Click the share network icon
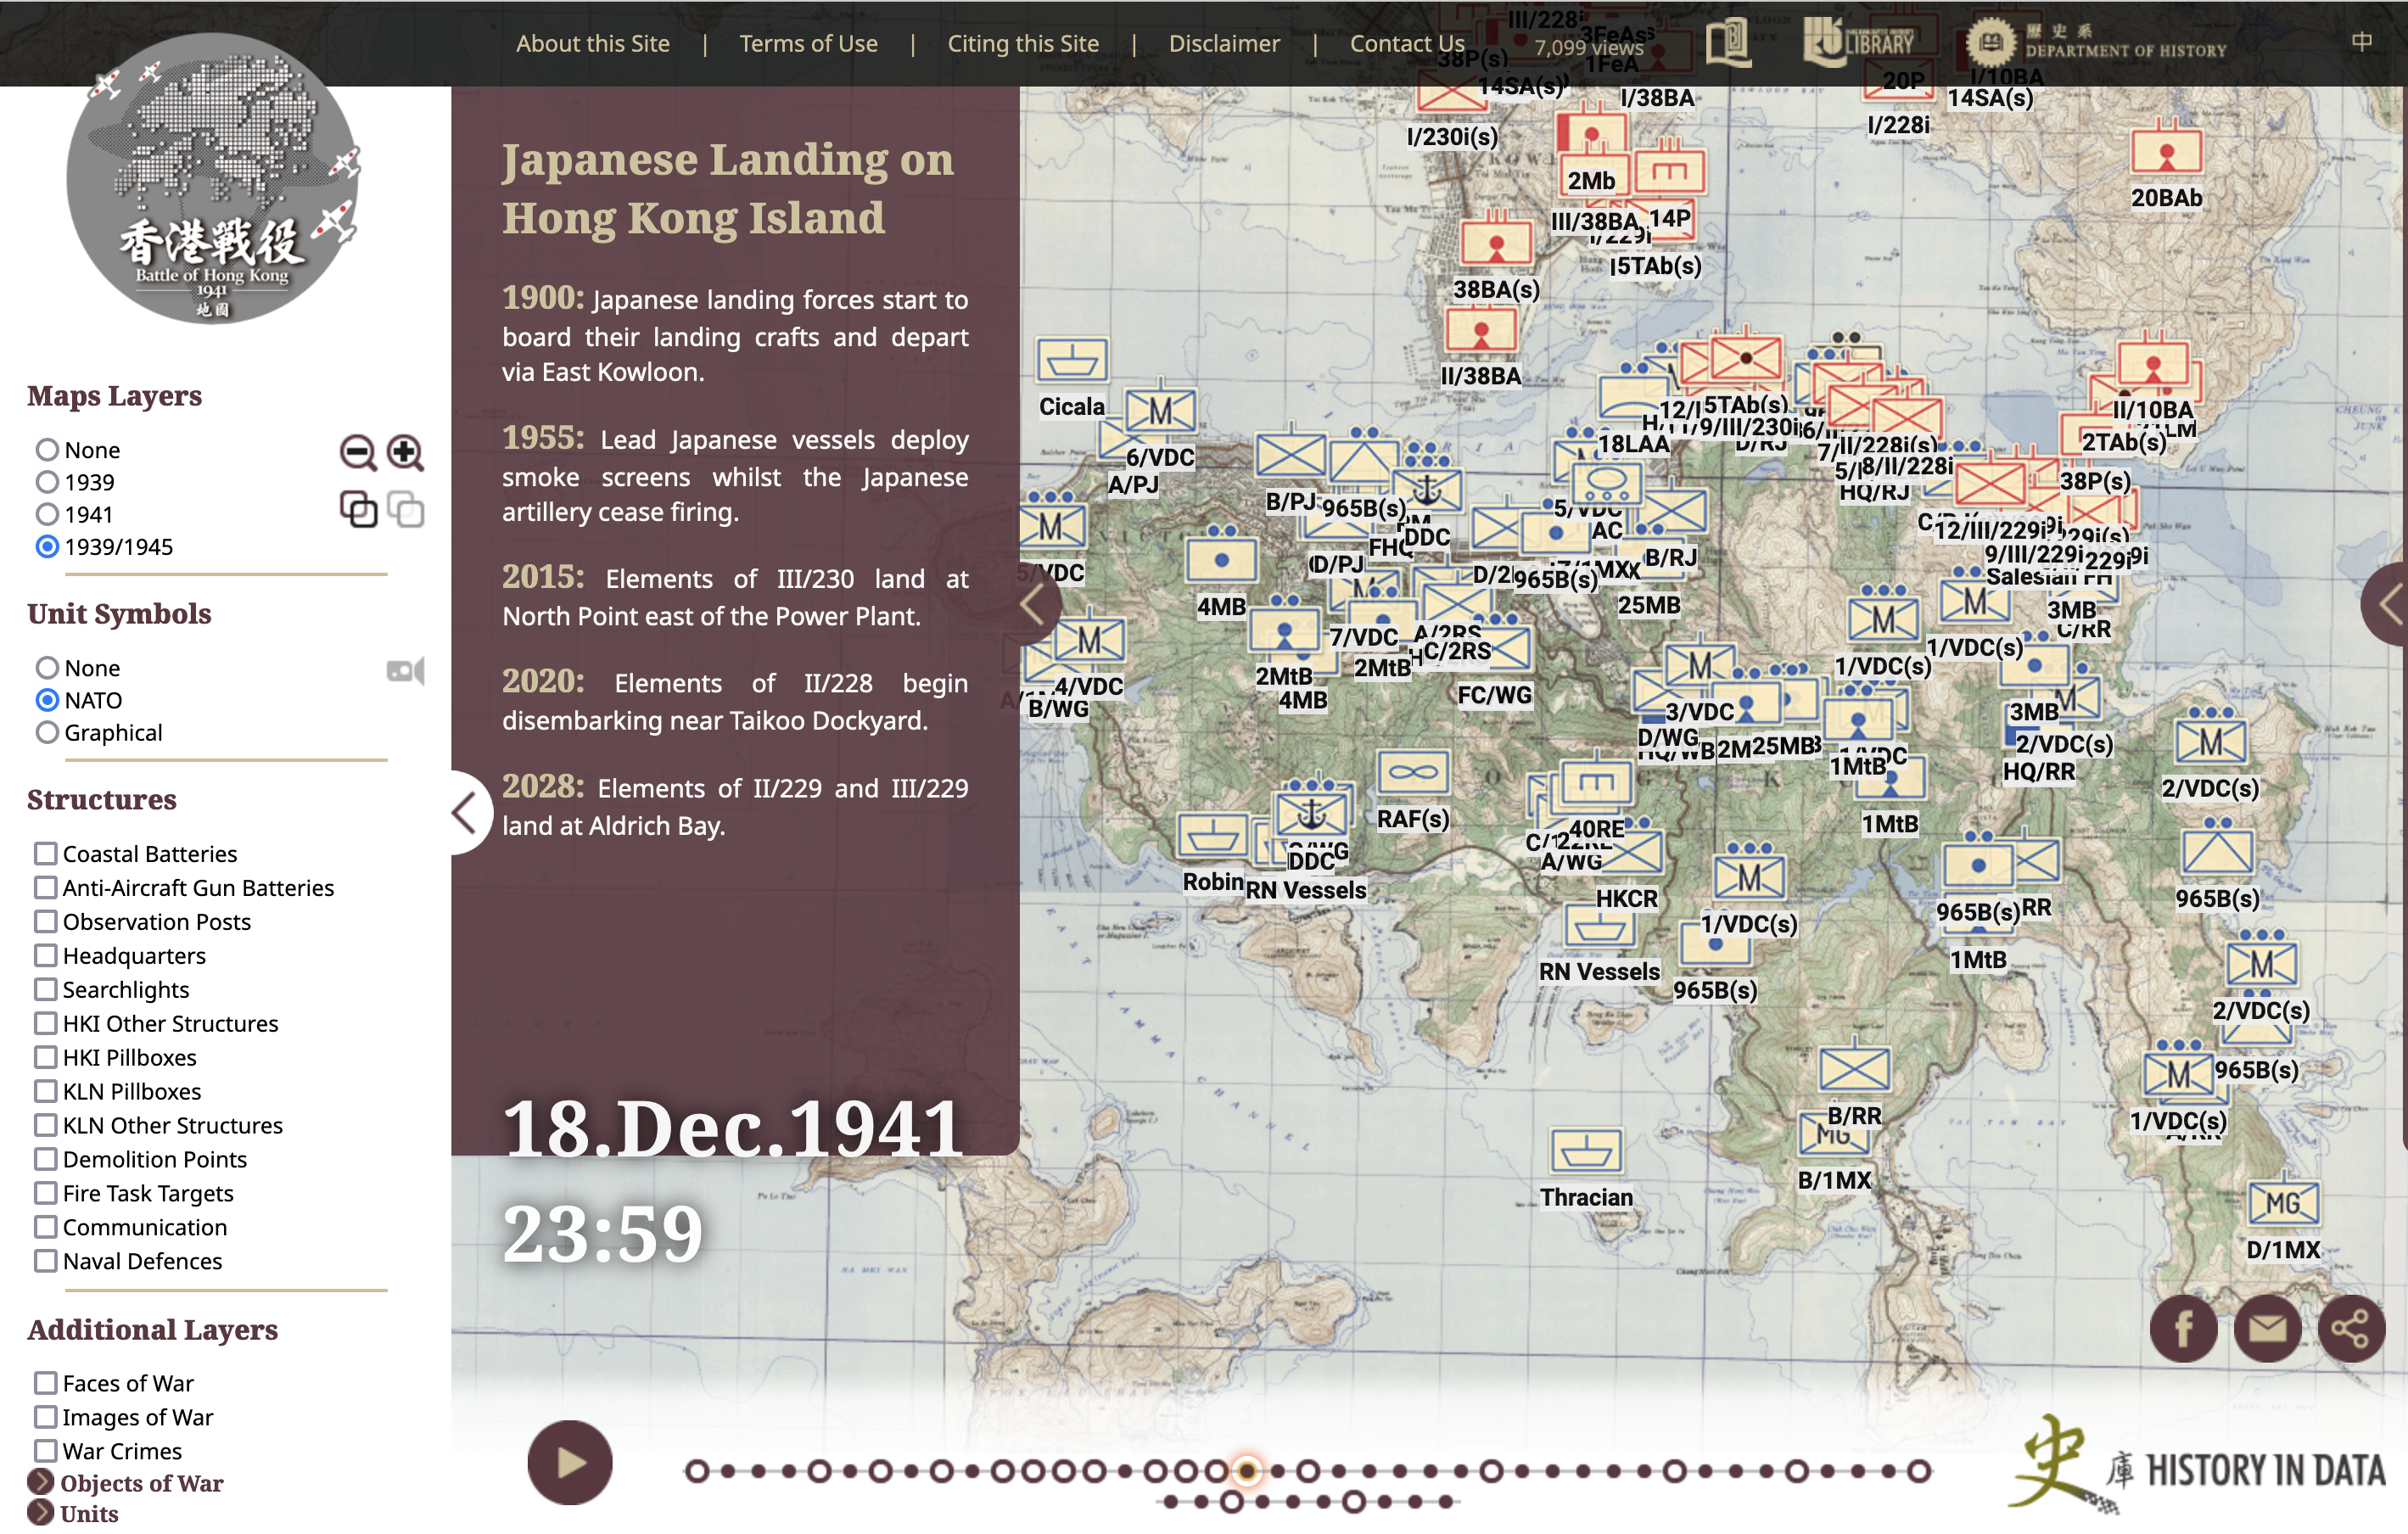This screenshot has height=1534, width=2408. 2350,1329
